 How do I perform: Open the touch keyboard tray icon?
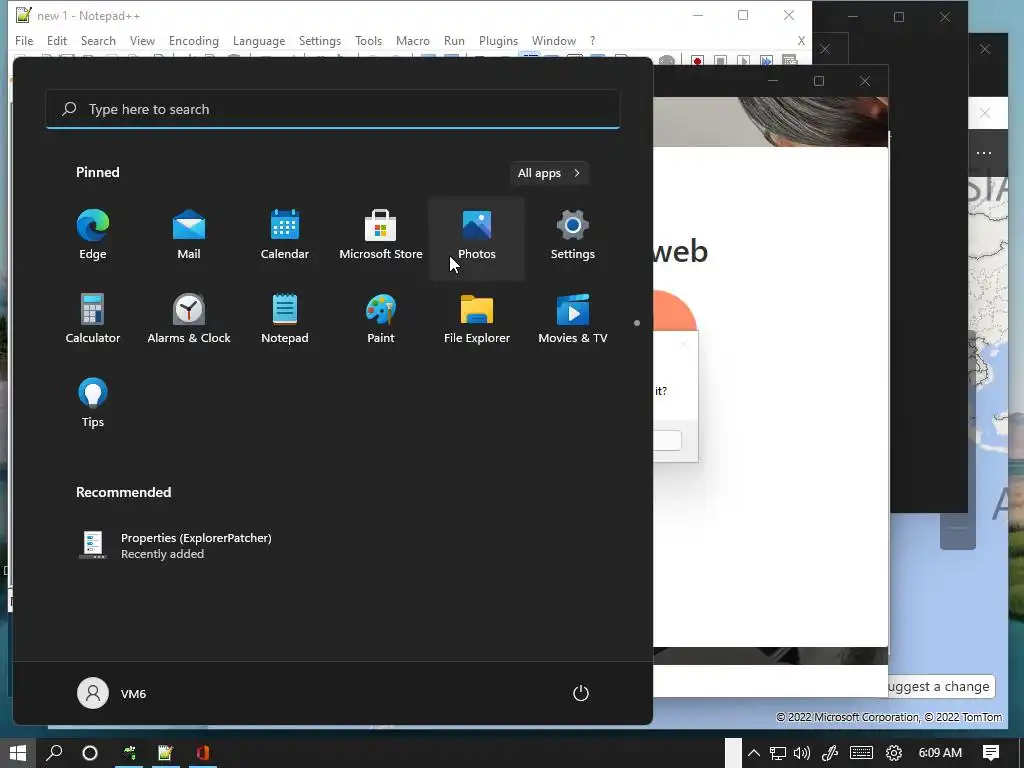coord(861,753)
